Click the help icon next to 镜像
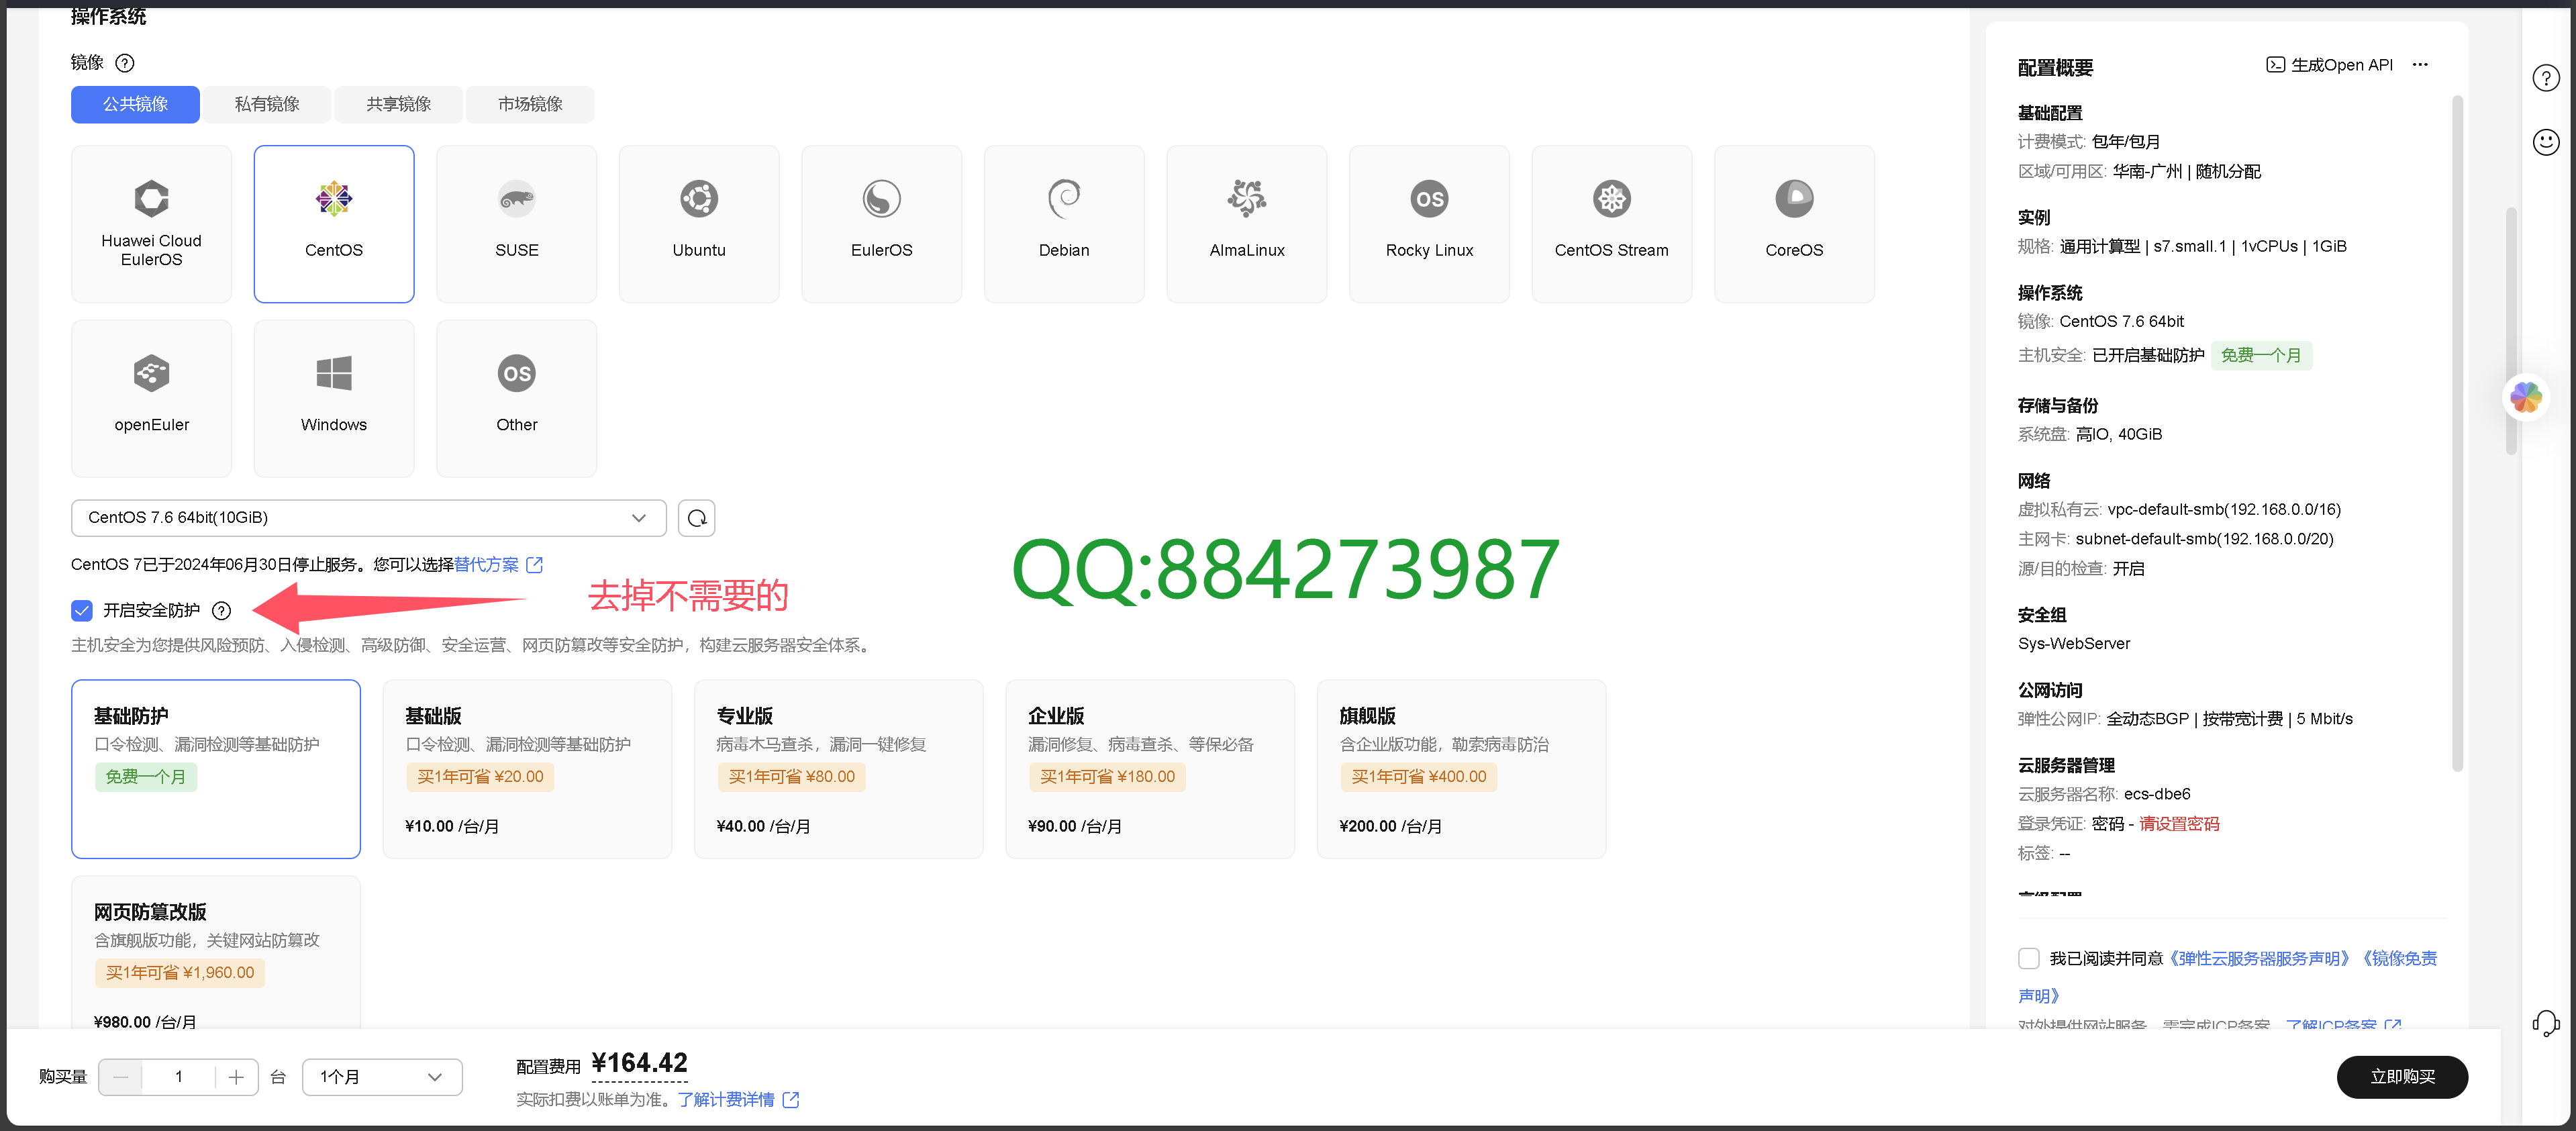The image size is (2576, 1131). click(x=125, y=63)
